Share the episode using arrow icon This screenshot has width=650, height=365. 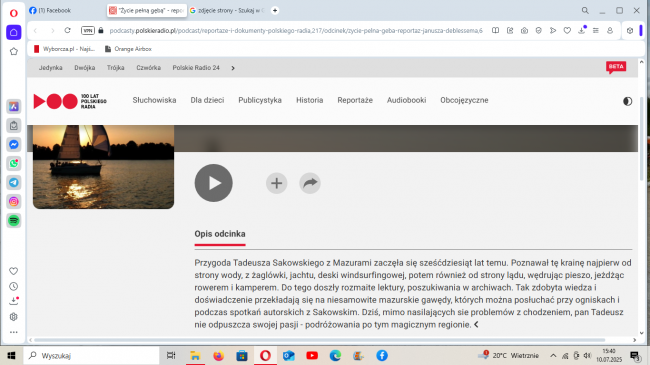coord(310,183)
